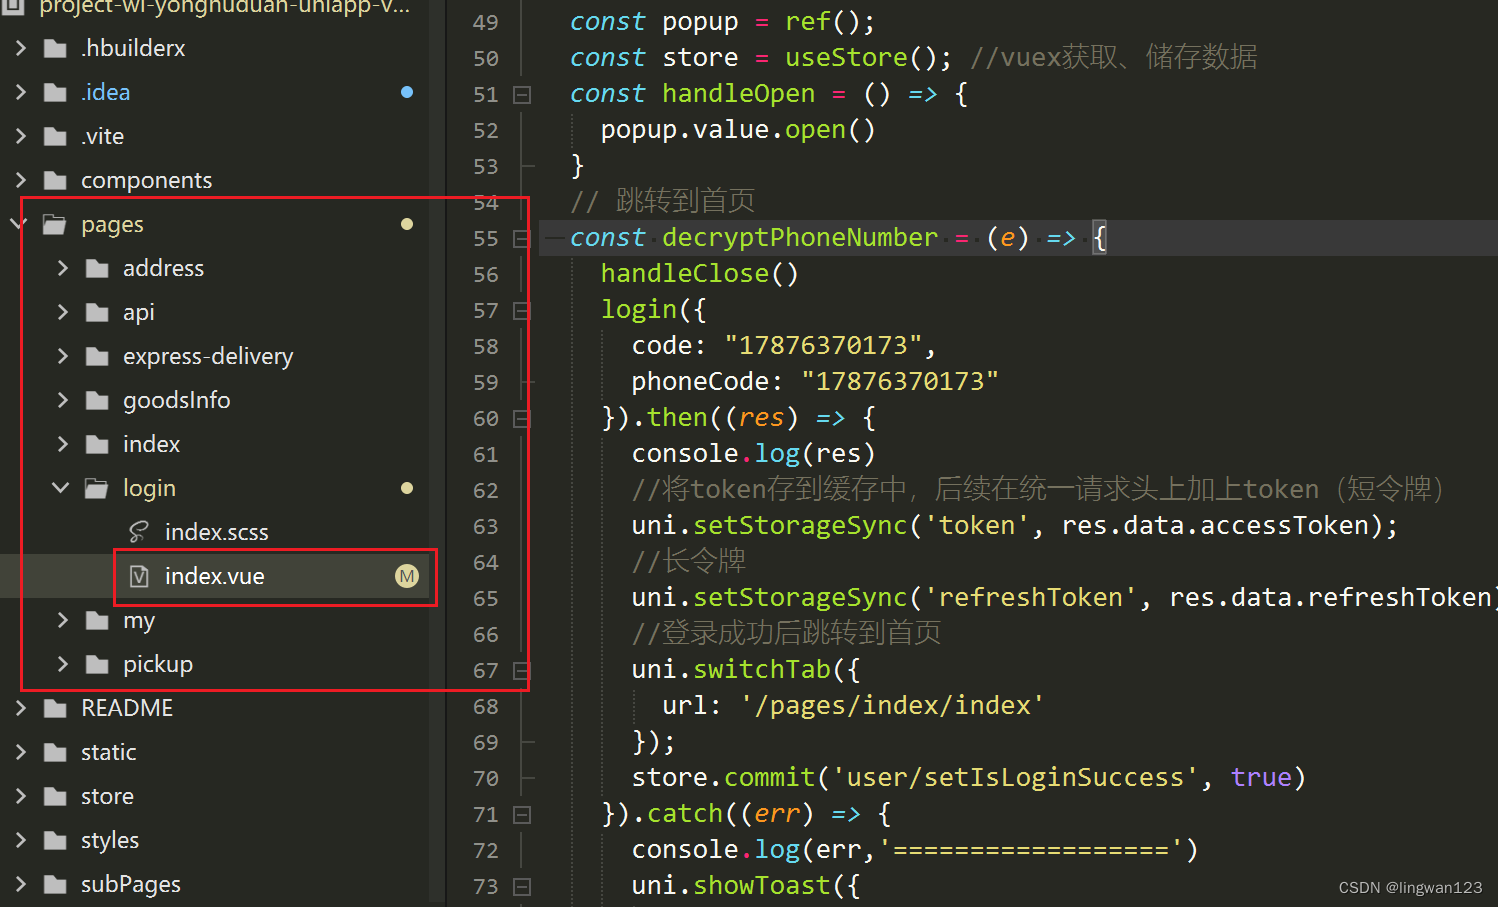Screen dimensions: 1498x907
Task: Click the api folder icon
Action: click(97, 312)
